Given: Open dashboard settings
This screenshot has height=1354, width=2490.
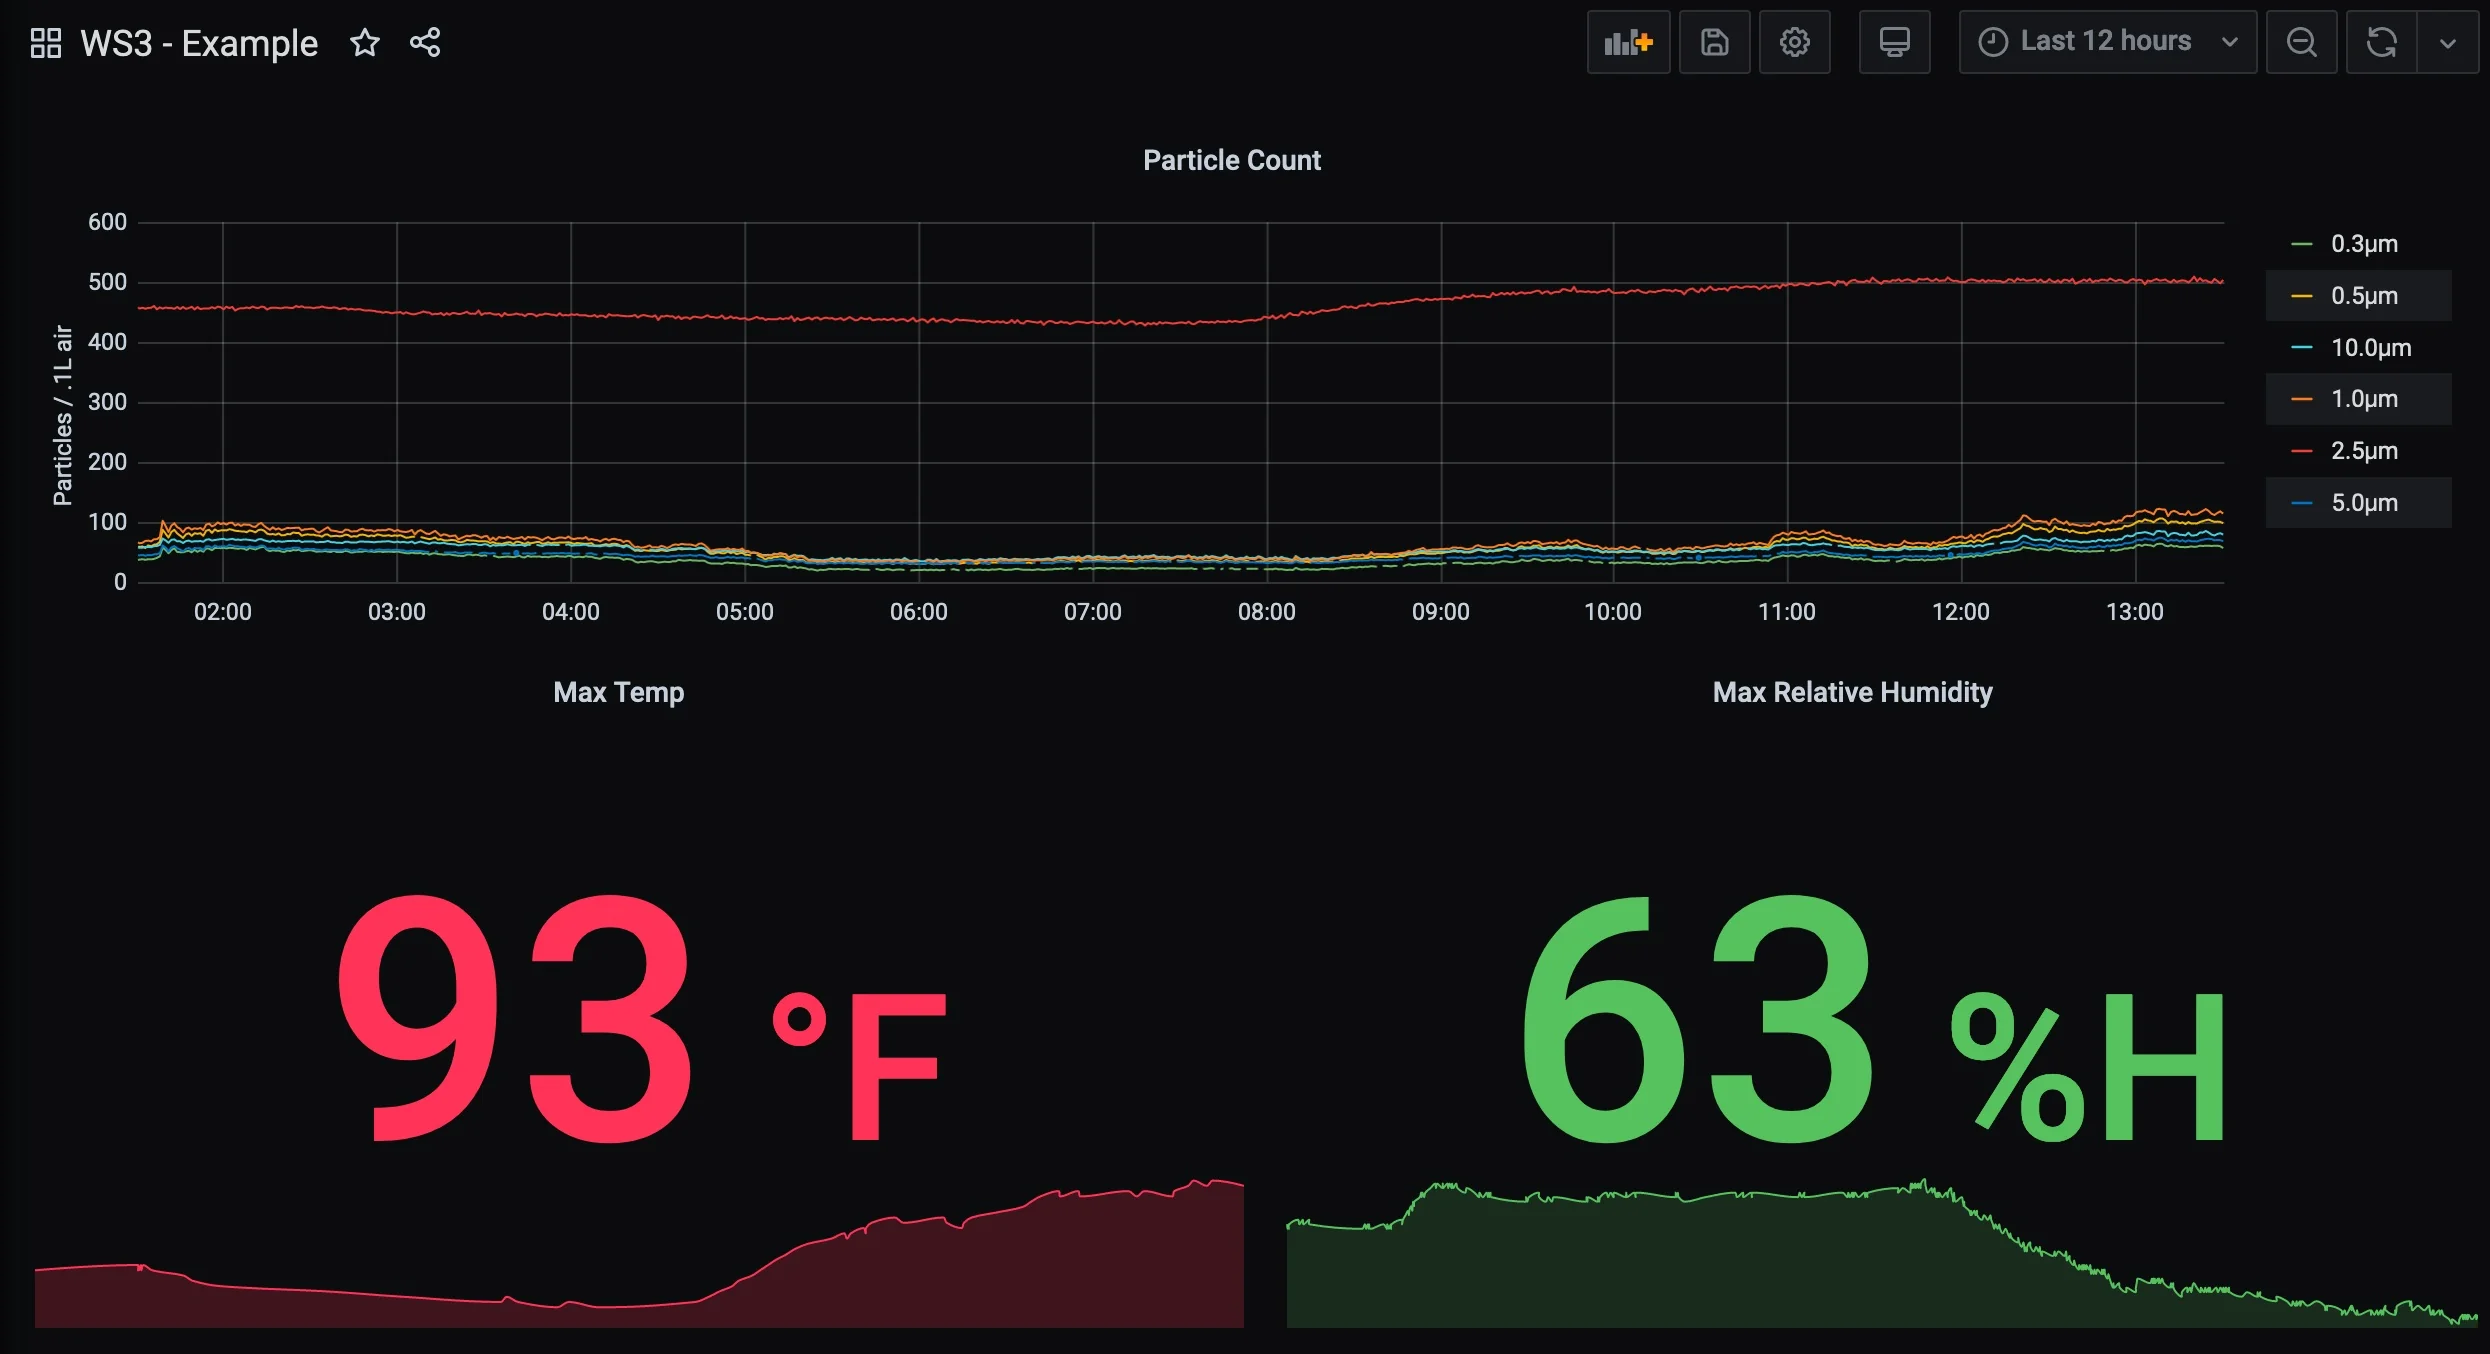Looking at the screenshot, I should 1794,42.
